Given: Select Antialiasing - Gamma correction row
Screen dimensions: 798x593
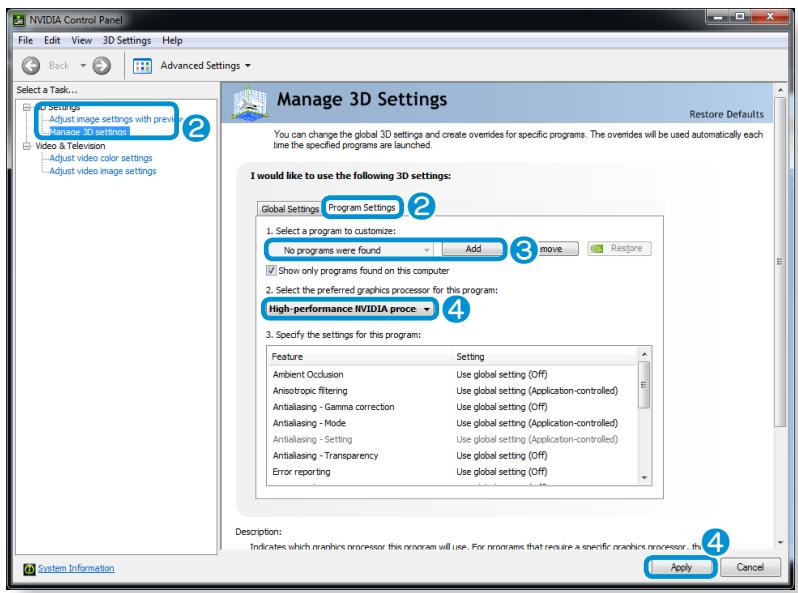Looking at the screenshot, I should click(x=452, y=407).
